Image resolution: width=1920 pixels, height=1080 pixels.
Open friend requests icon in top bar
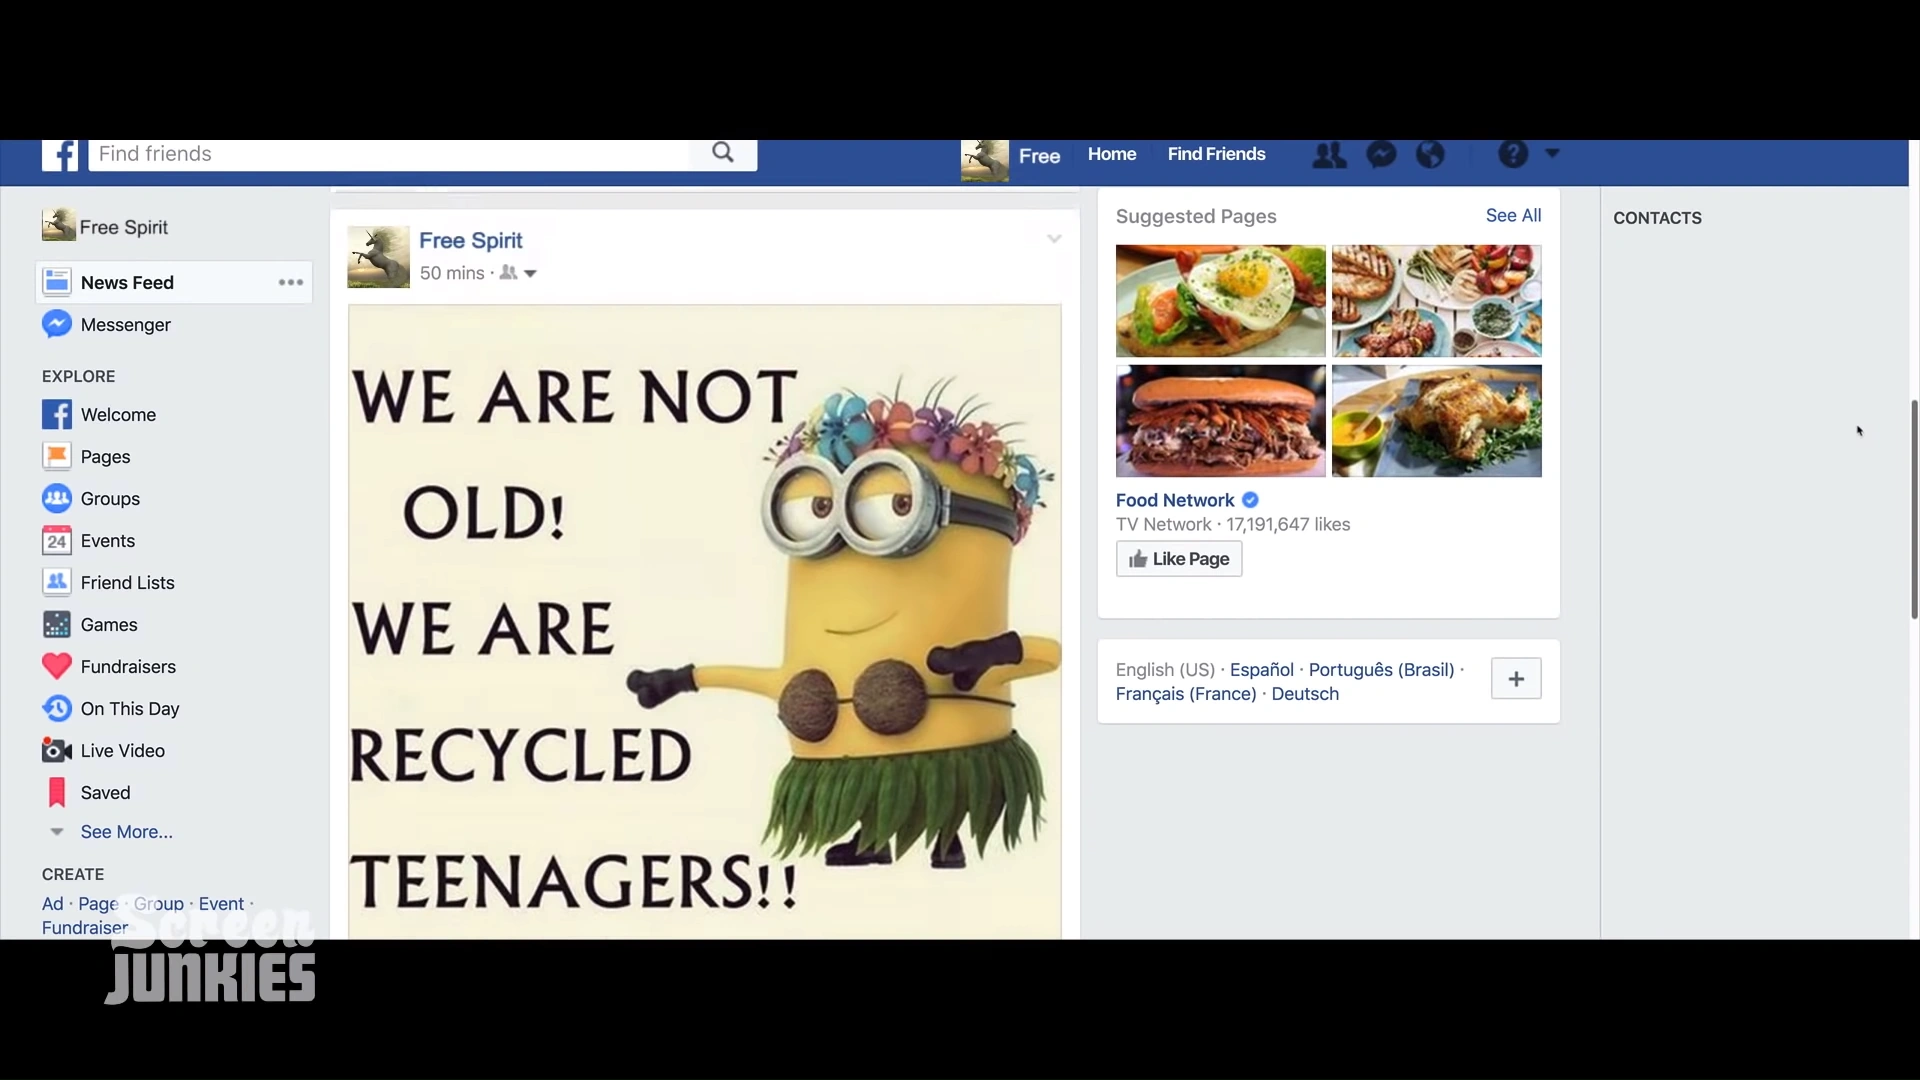[1329, 155]
